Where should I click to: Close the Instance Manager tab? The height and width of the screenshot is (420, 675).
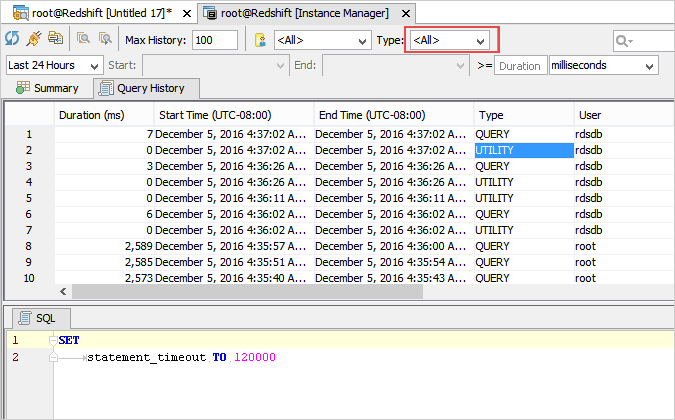point(406,14)
